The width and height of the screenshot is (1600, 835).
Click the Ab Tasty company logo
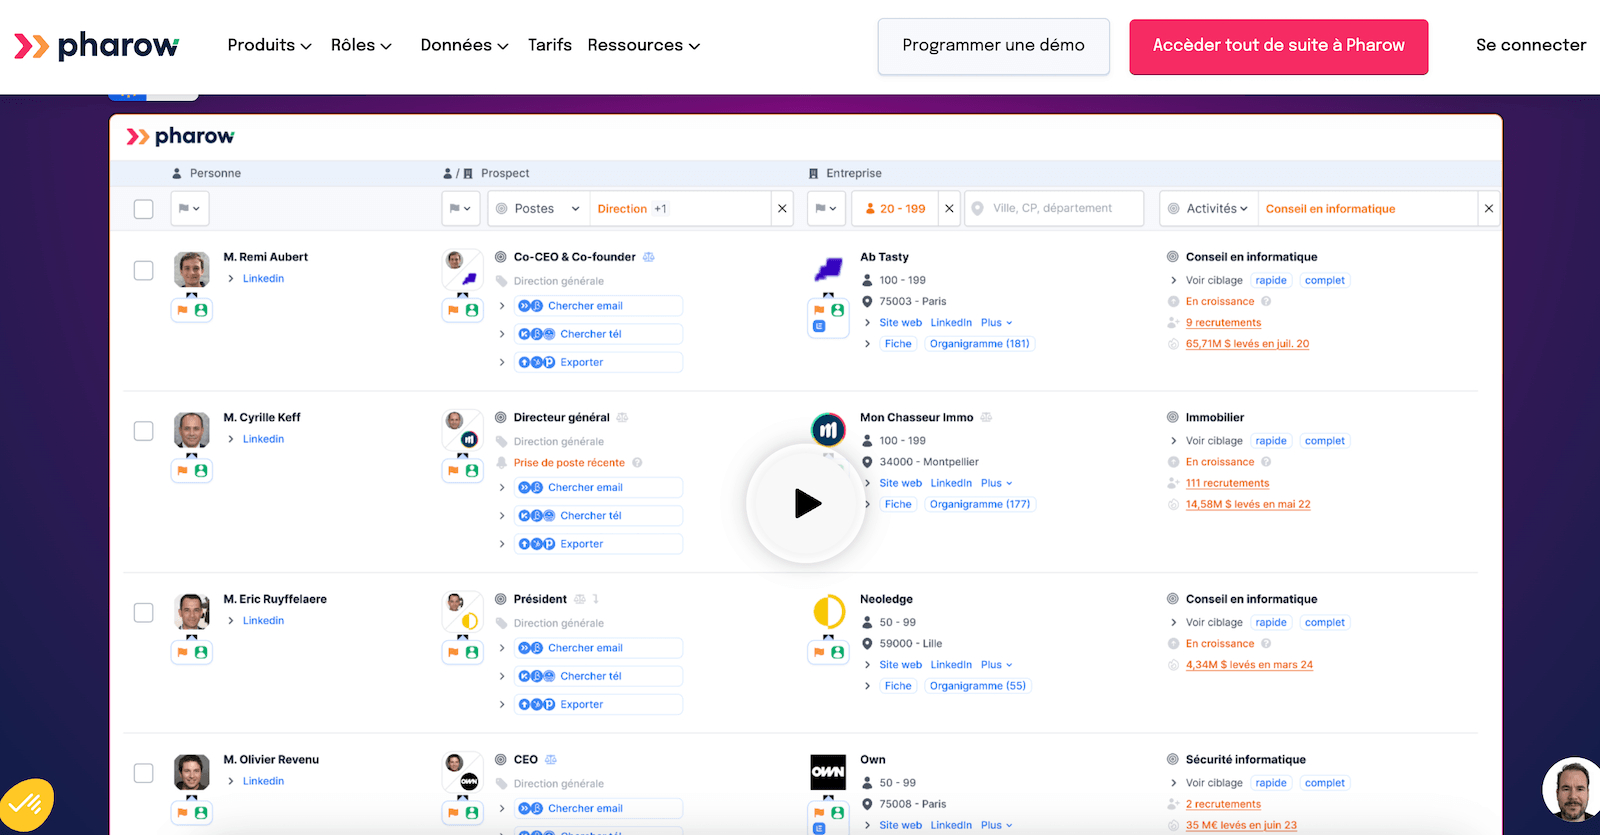pyautogui.click(x=828, y=269)
